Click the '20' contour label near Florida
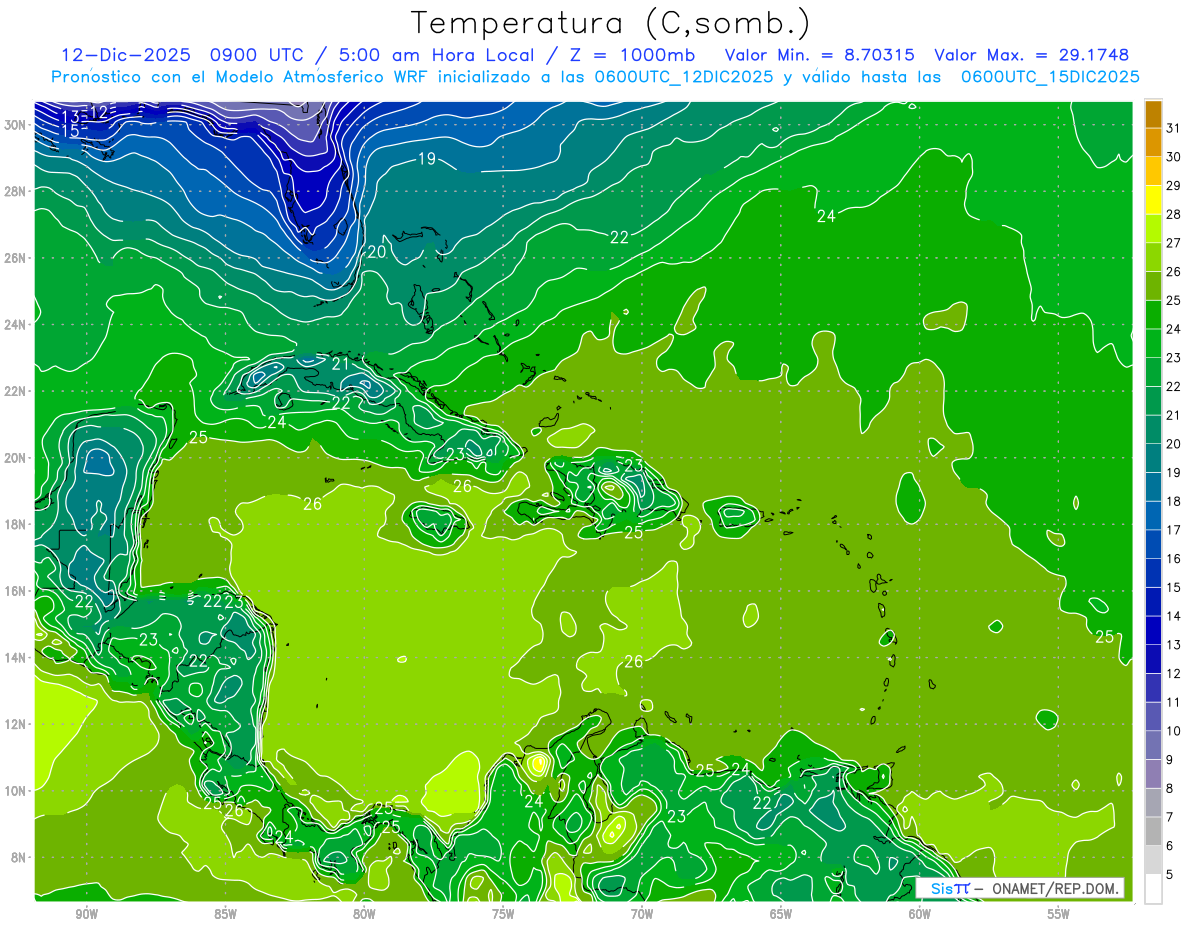Image resolution: width=1200 pixels, height=927 pixels. (376, 252)
